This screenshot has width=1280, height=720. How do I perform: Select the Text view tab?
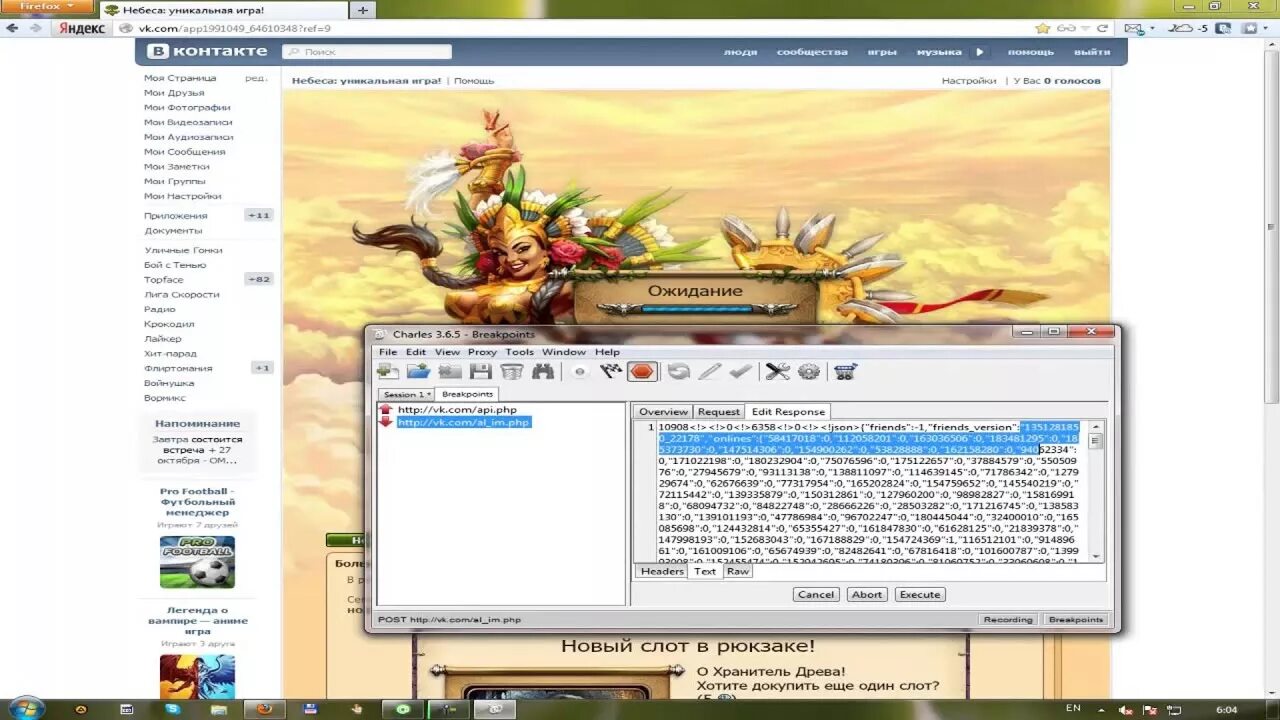coord(705,571)
